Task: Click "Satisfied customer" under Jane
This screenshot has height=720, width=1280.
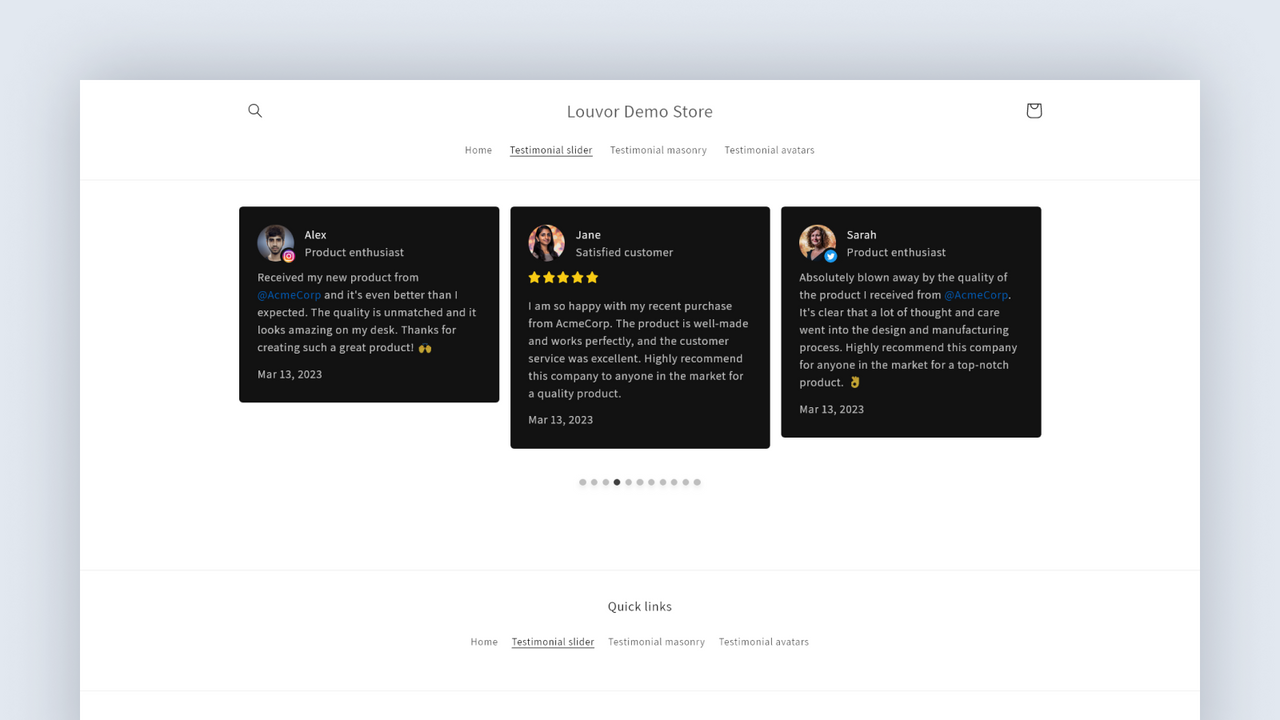Action: coord(624,253)
